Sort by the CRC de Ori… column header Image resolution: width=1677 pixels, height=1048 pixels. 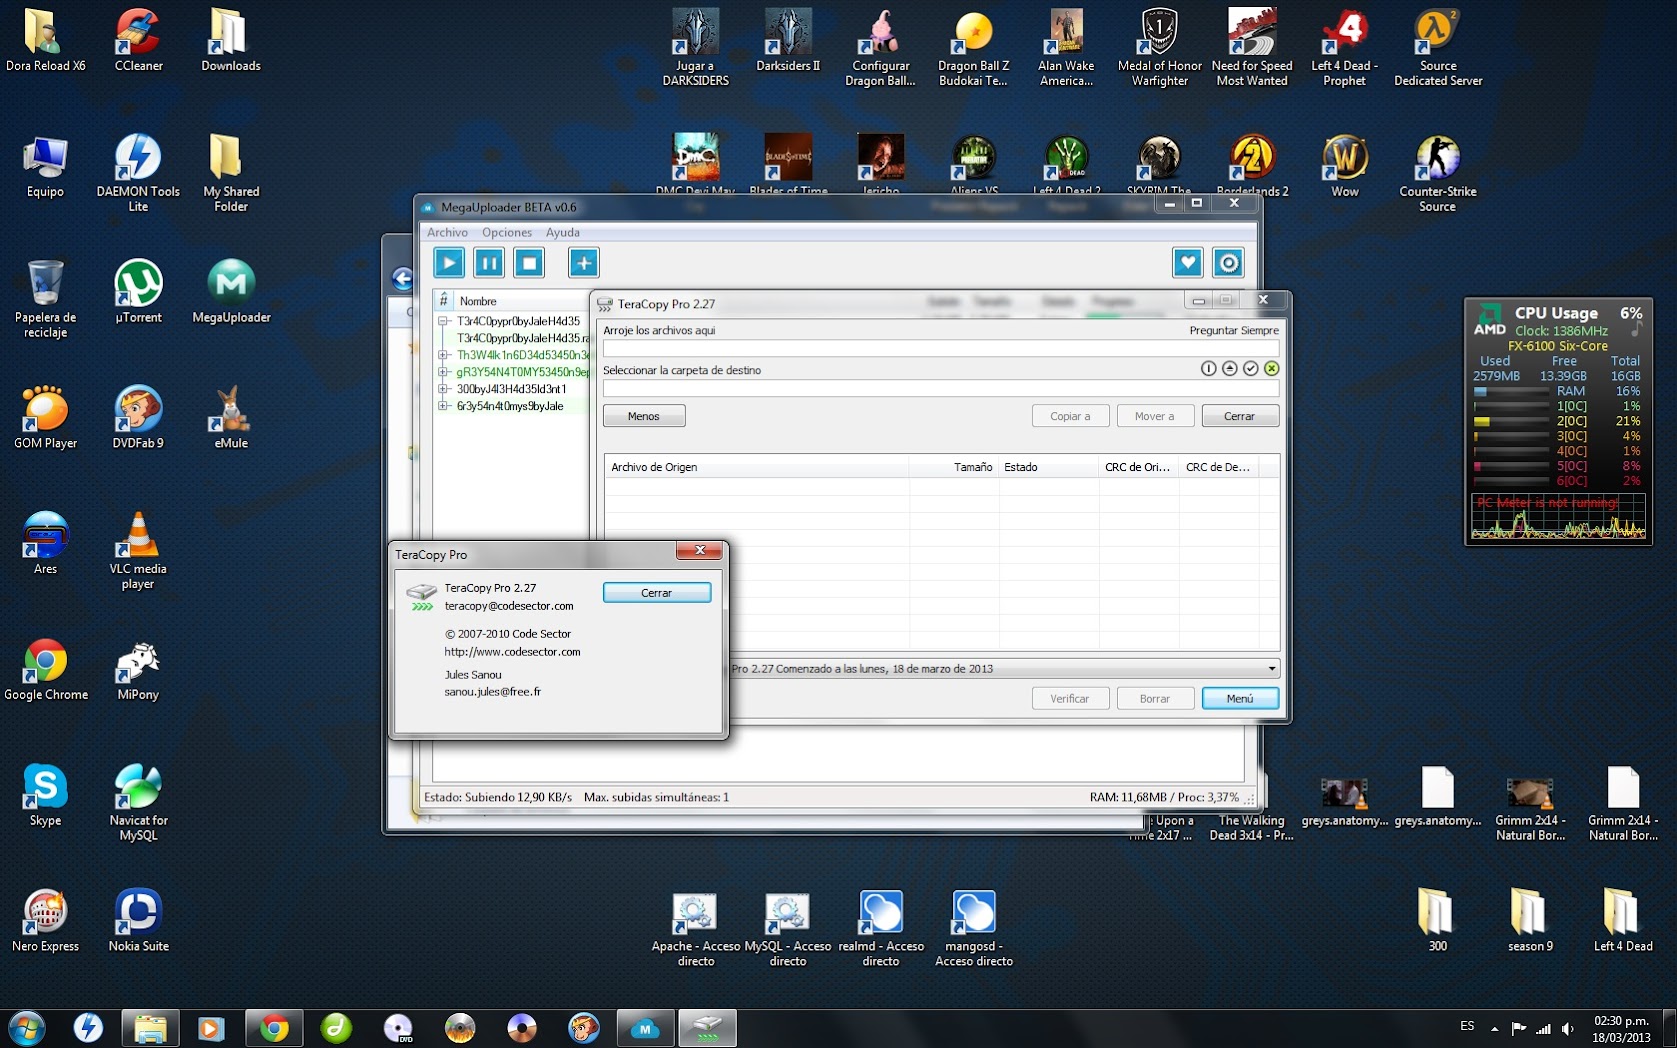[1138, 467]
